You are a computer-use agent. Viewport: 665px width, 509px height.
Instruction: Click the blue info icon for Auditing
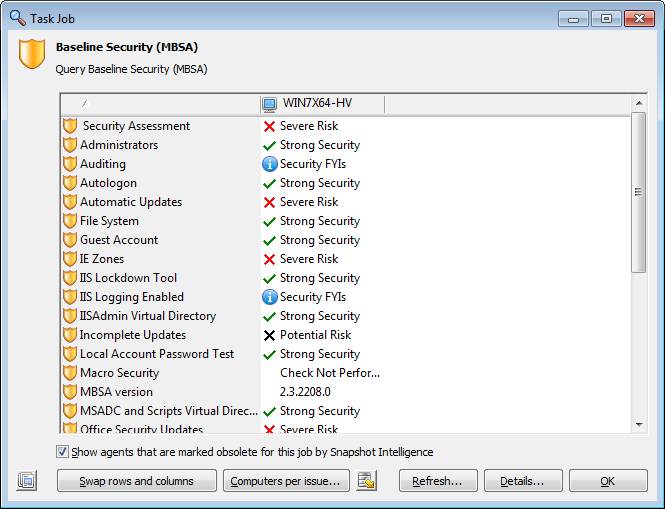point(270,164)
